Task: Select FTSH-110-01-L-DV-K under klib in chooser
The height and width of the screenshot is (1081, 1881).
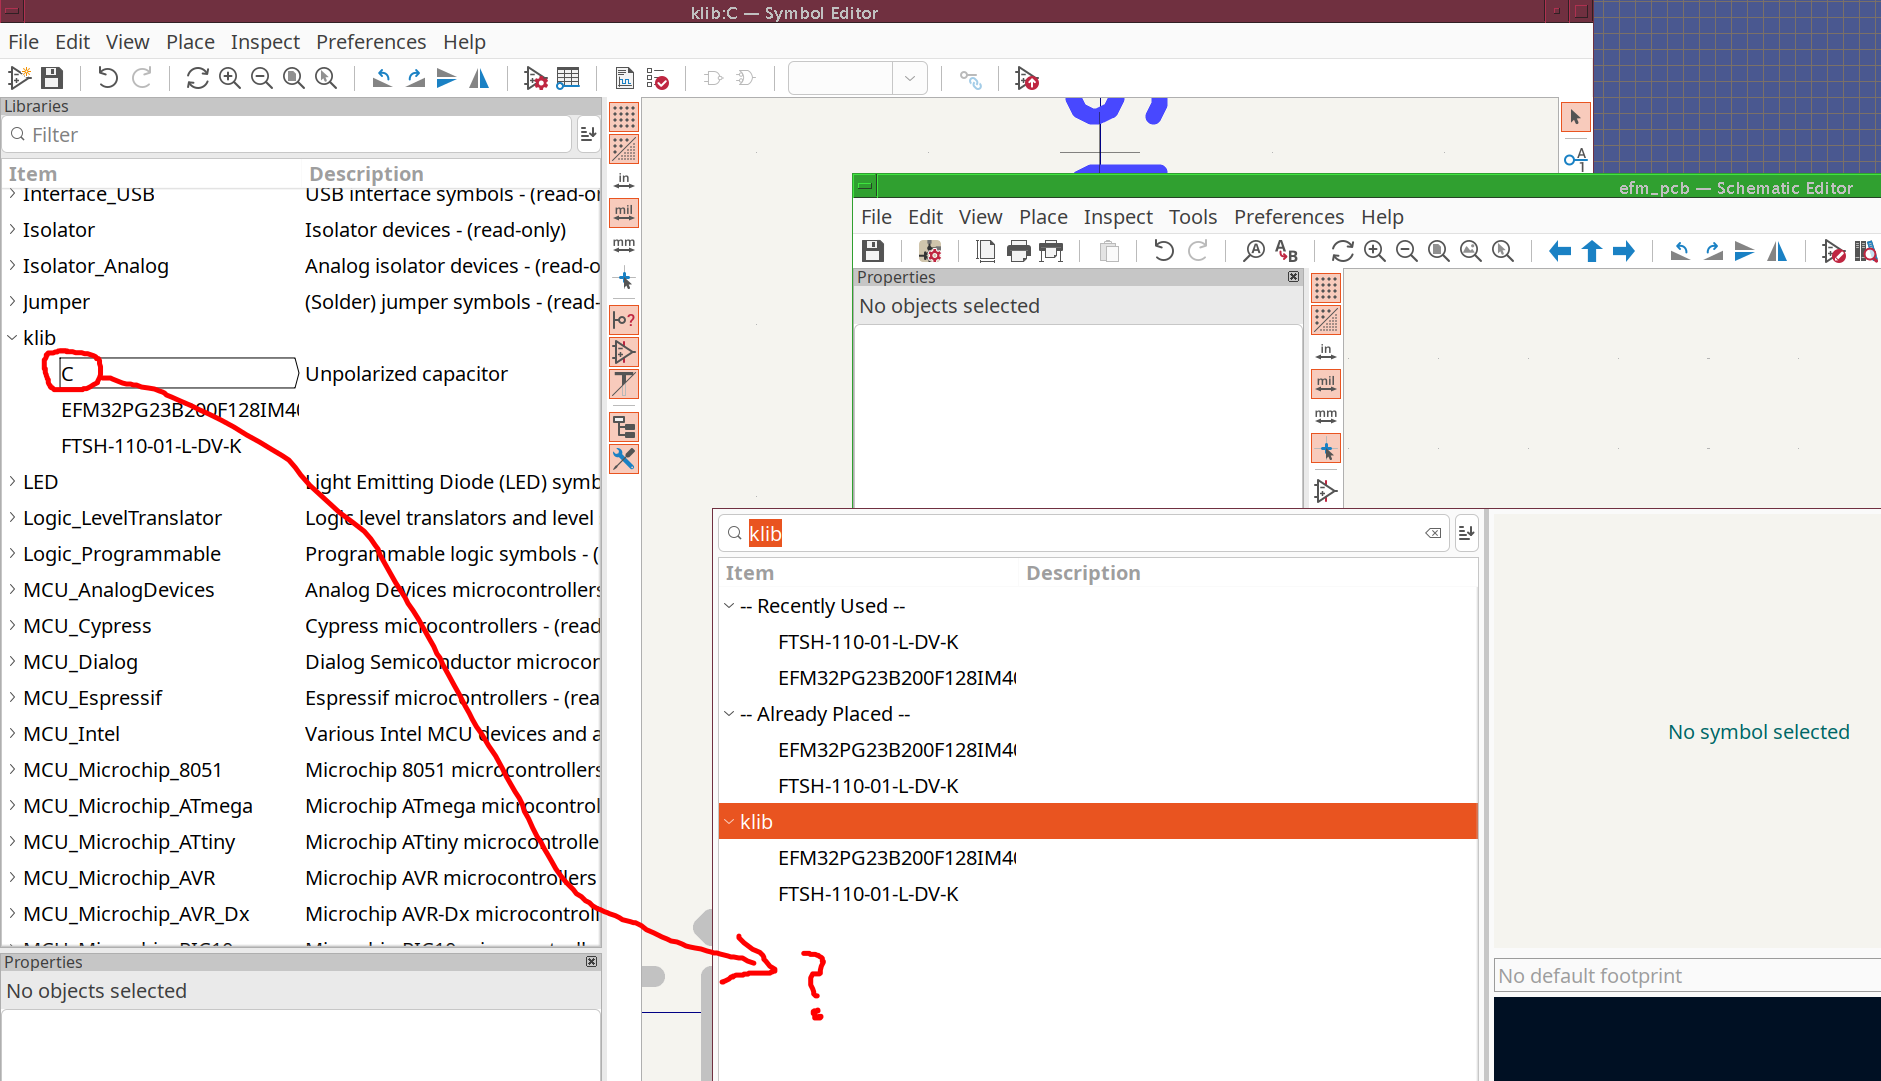Action: (868, 894)
